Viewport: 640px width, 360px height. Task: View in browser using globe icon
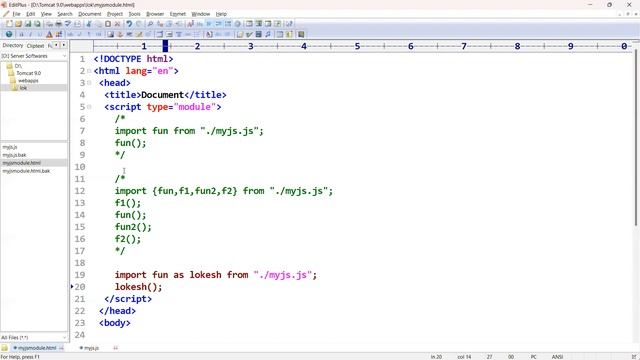click(9, 34)
